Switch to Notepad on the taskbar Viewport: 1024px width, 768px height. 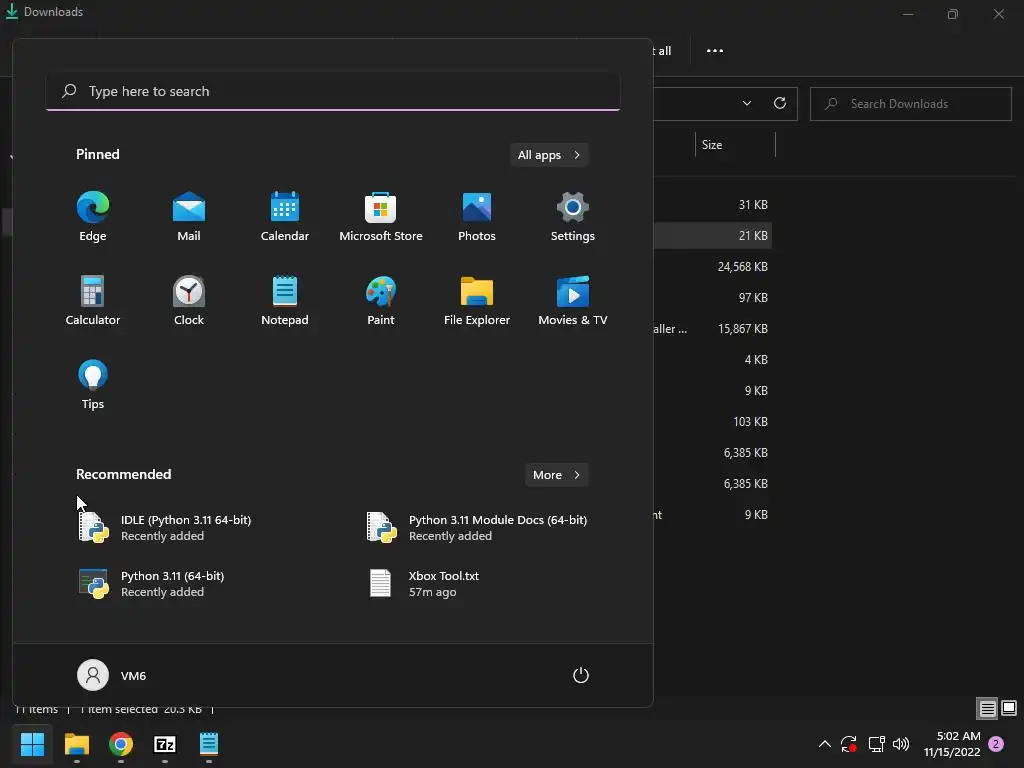click(x=209, y=744)
